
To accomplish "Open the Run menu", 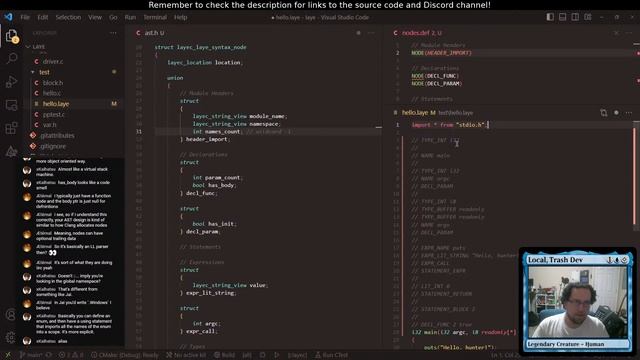I will [130, 17].
